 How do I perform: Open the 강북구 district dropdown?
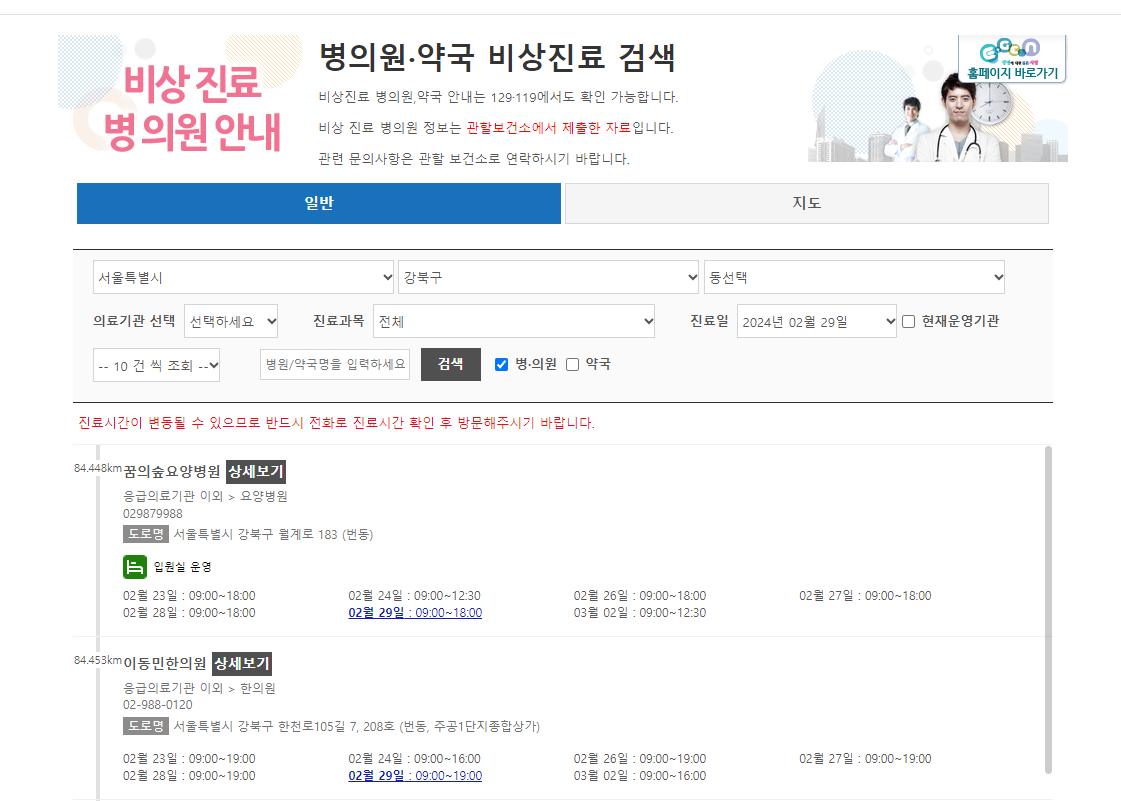click(x=548, y=277)
